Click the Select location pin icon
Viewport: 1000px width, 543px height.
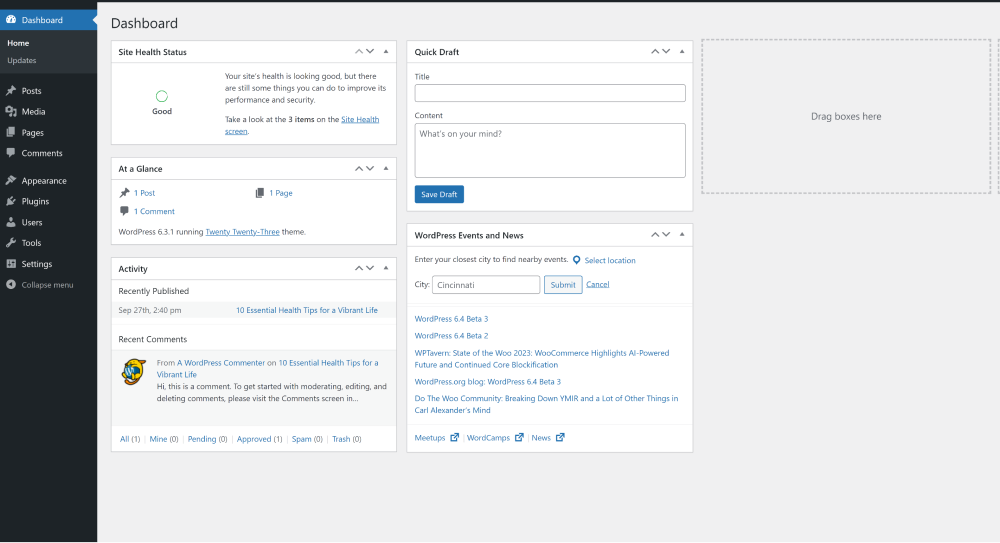(x=577, y=260)
